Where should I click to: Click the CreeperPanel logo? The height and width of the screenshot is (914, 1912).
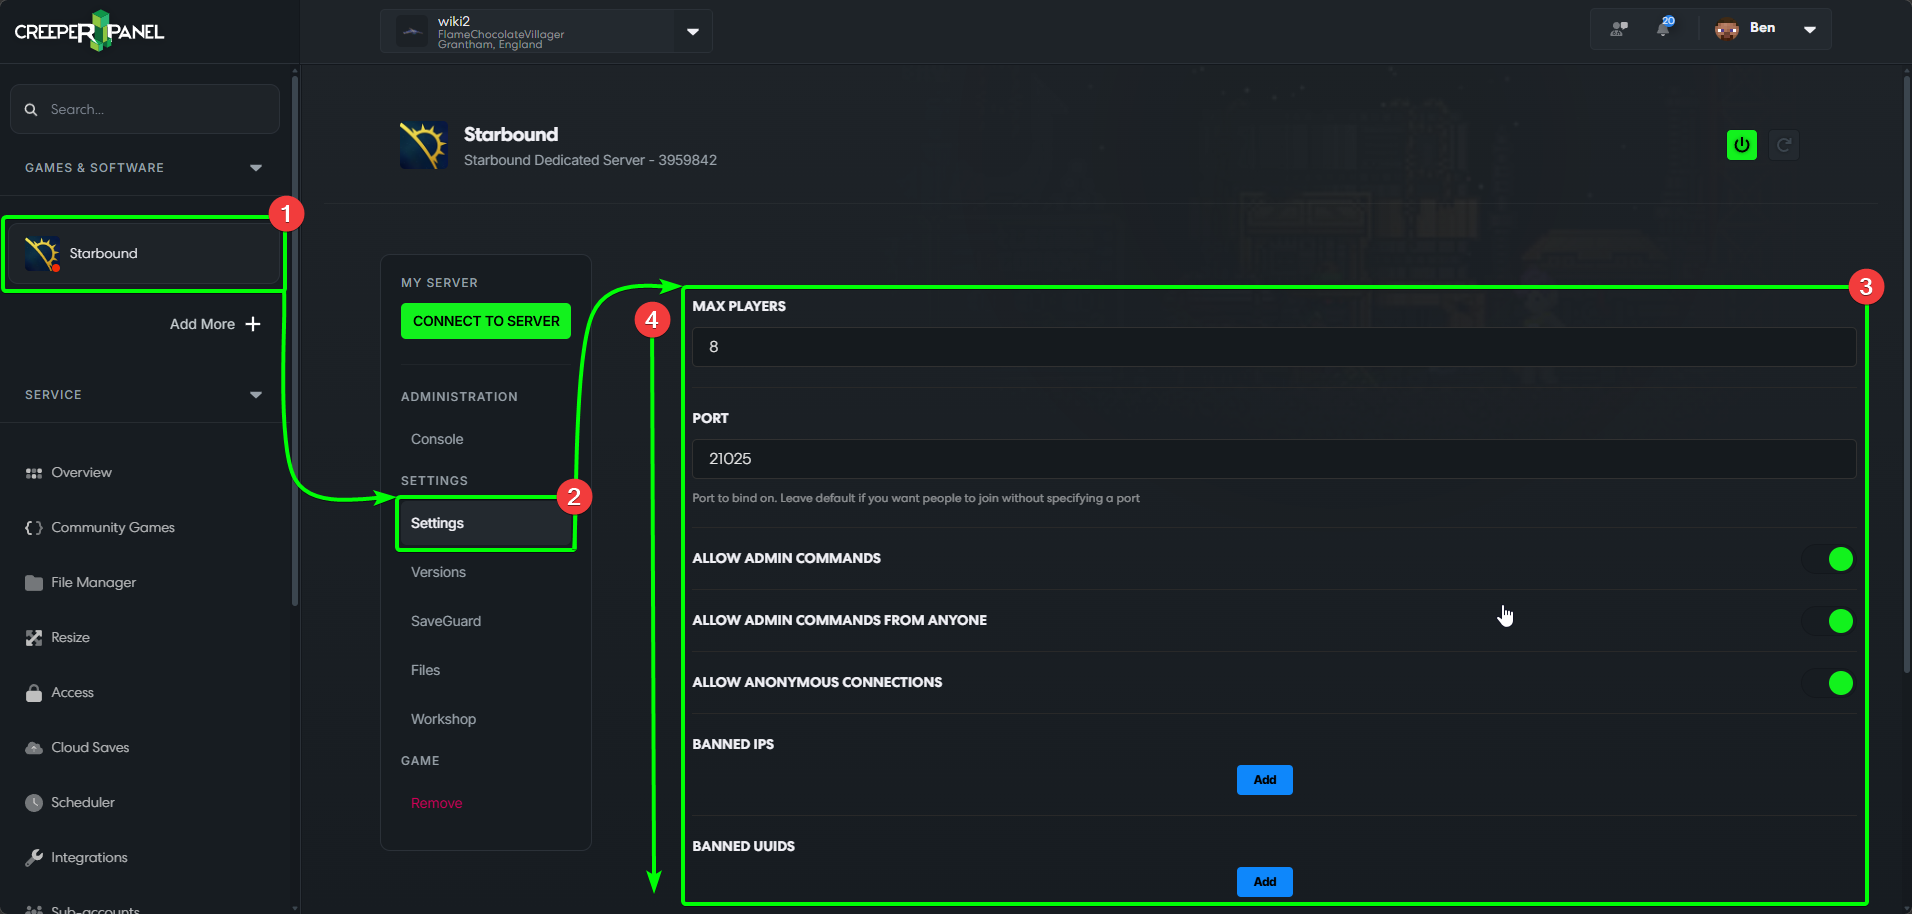[89, 31]
